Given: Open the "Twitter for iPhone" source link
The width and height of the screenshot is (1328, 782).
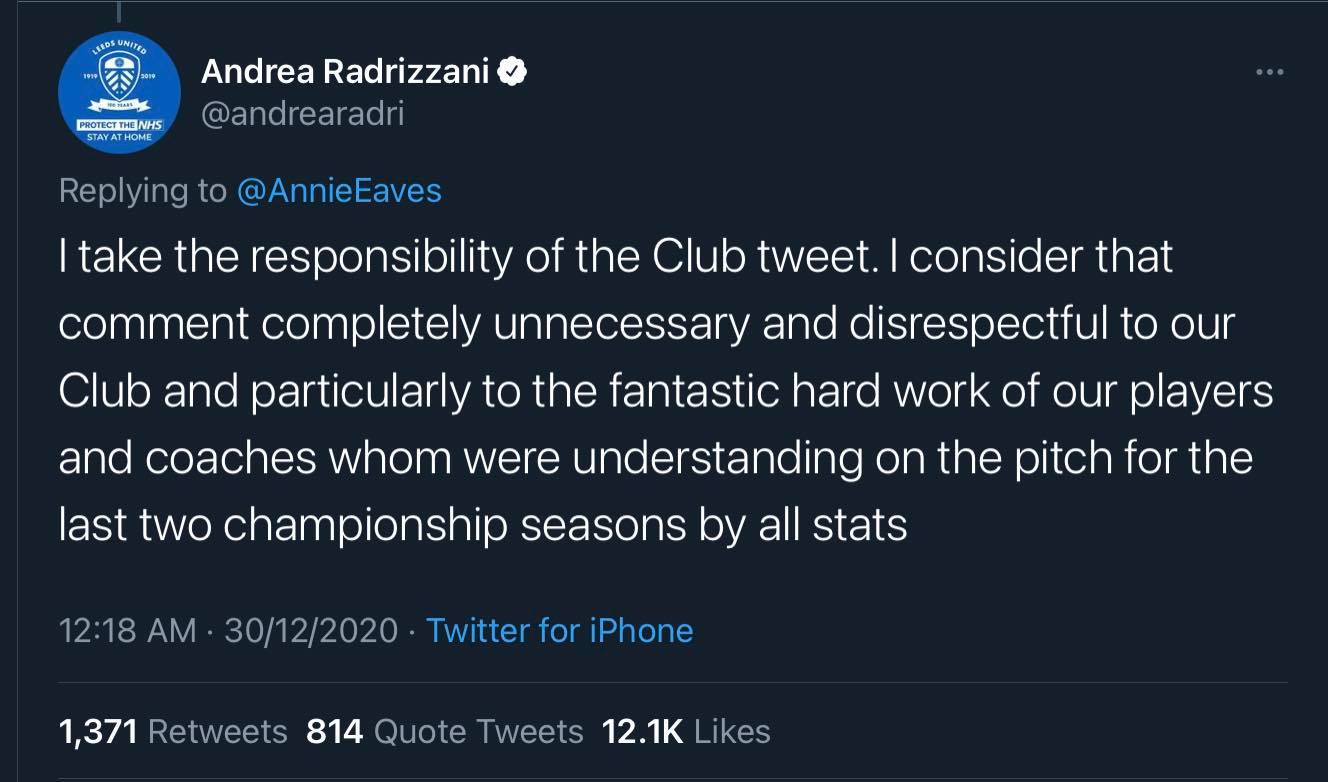Looking at the screenshot, I should pos(559,630).
